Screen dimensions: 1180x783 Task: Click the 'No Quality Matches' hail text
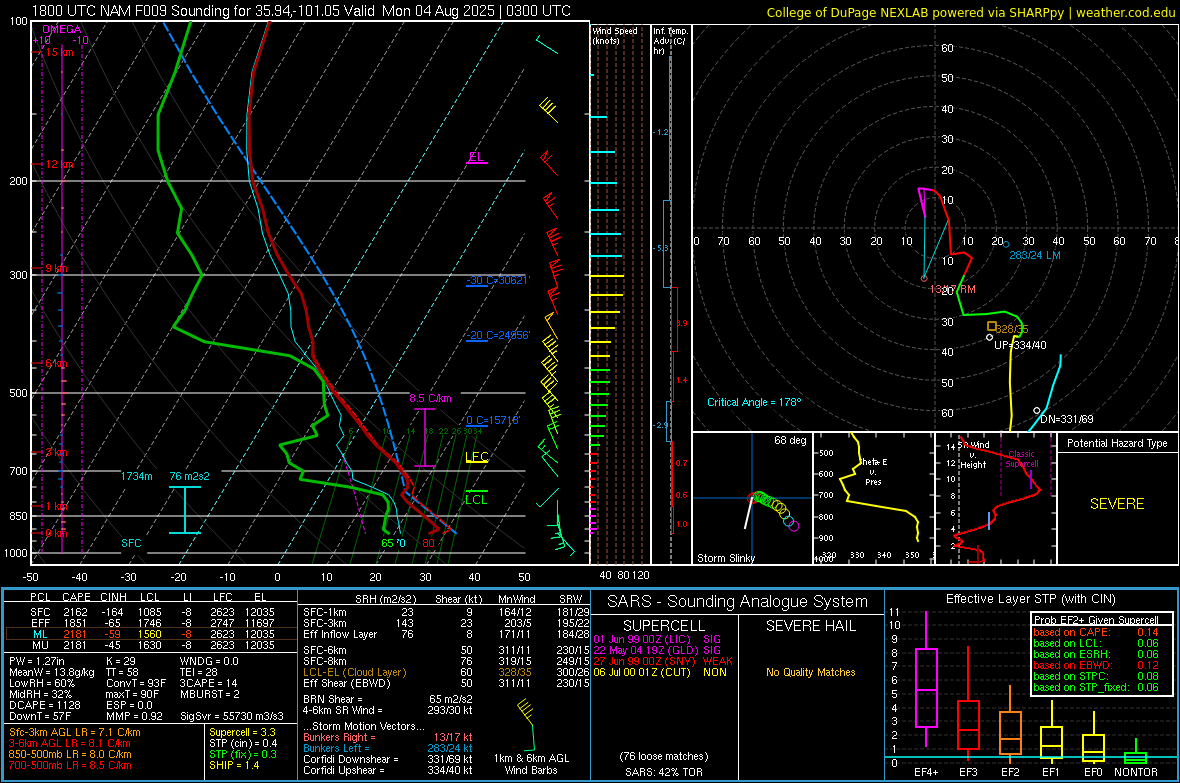pos(810,672)
